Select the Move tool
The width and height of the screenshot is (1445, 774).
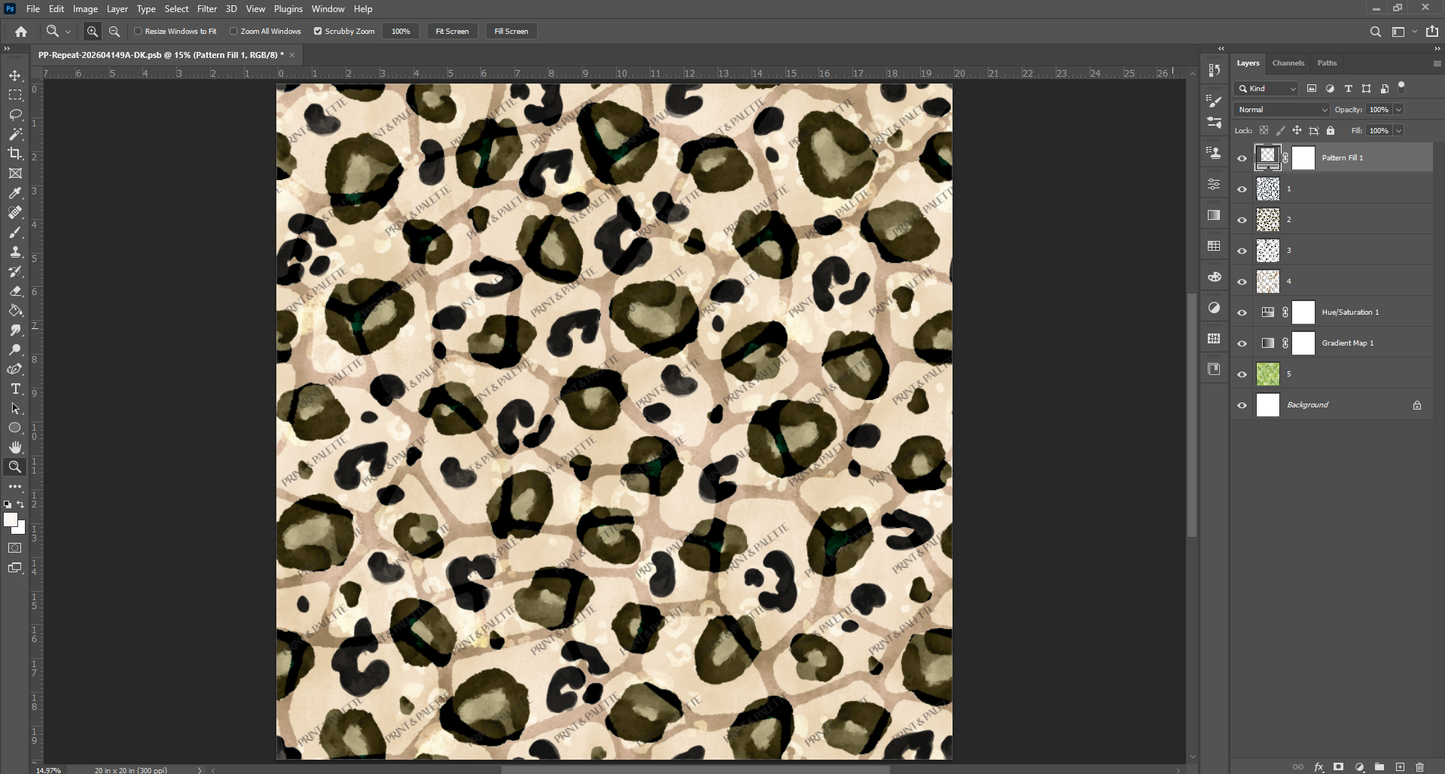(15, 75)
